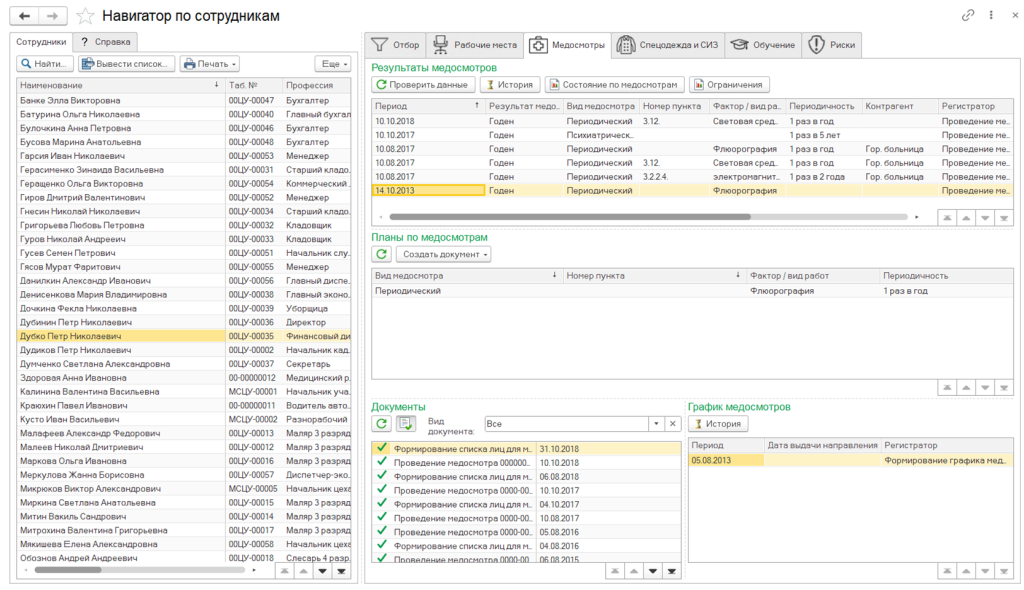Viewport: 1024px width, 590px height.
Task: Sort employees by Наименование column header
Action: click(121, 86)
